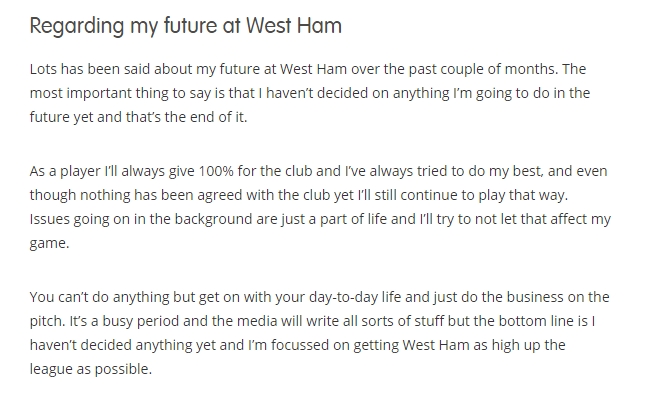Click the single word 'game.' line

click(49, 244)
